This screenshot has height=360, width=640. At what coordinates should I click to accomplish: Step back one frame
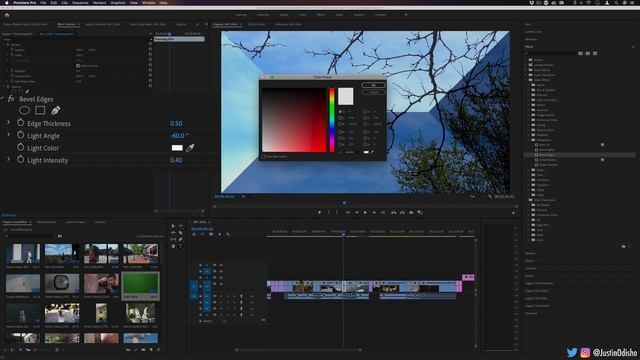[357, 212]
